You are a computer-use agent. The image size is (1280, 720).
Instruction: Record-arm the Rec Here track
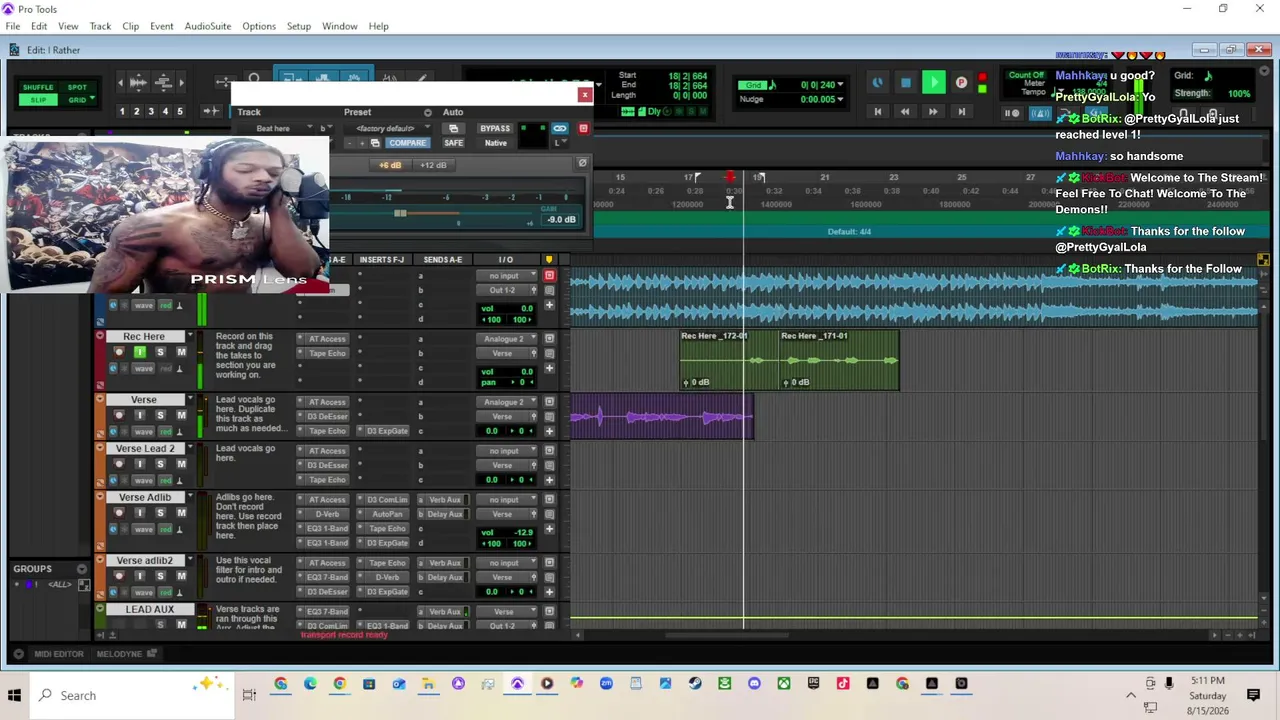(x=119, y=352)
